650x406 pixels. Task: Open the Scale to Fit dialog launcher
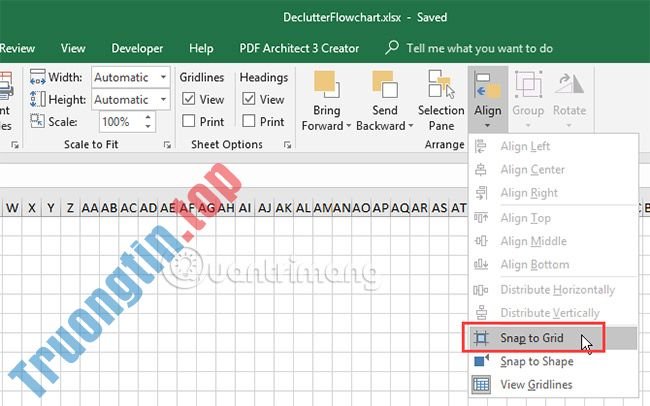pos(167,145)
